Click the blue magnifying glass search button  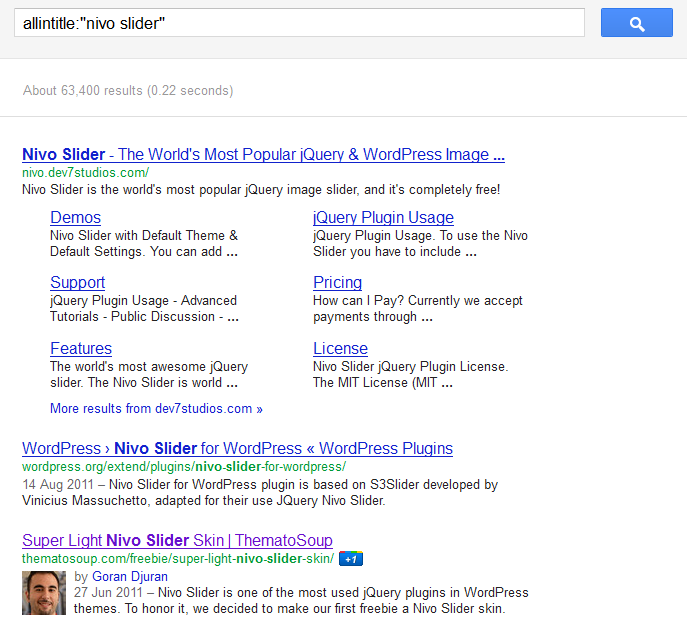point(636,23)
